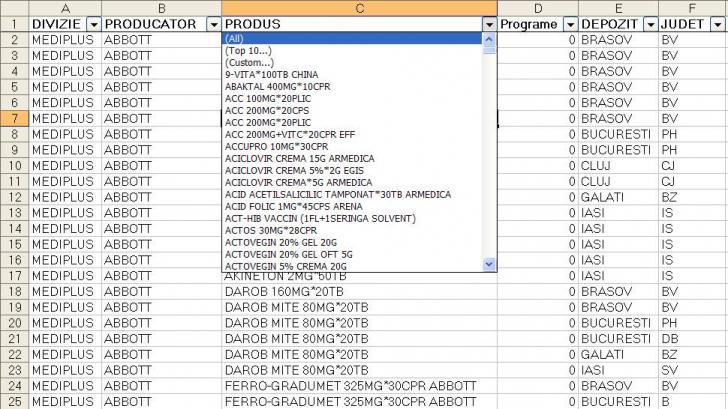Click FERRO-GRADUMET cell in row 24

pyautogui.click(x=359, y=386)
